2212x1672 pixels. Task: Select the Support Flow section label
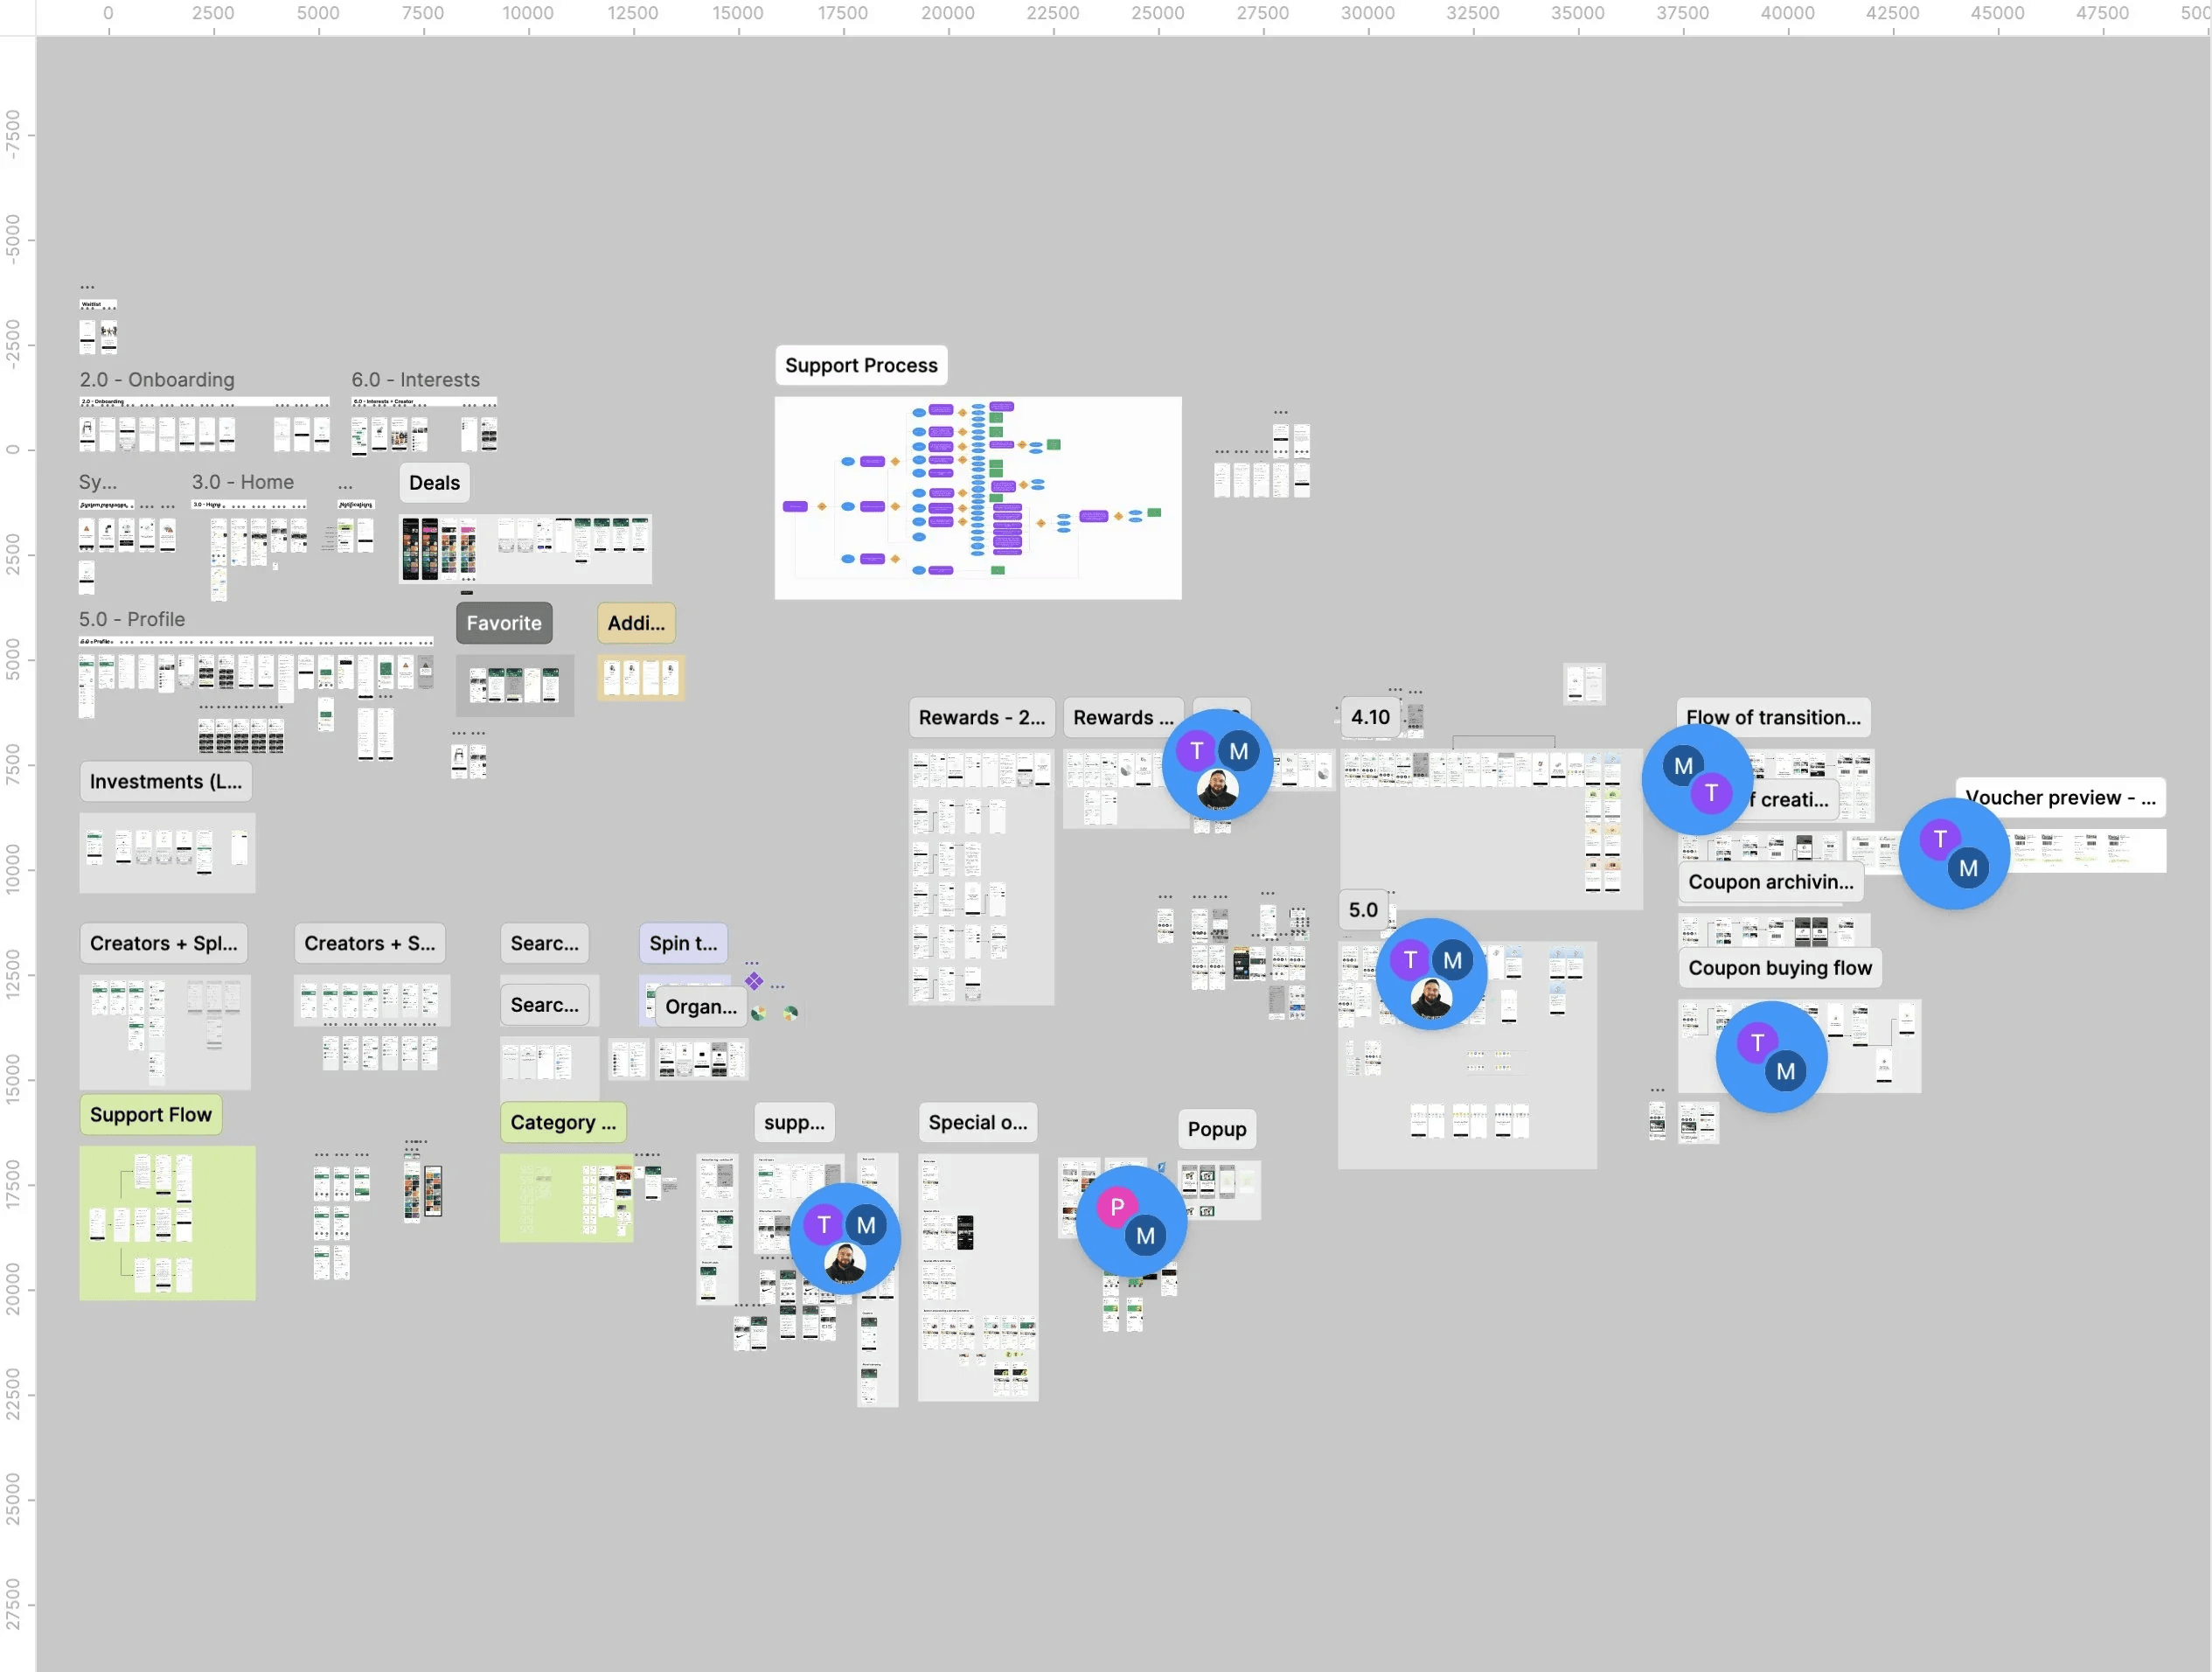(x=151, y=1115)
